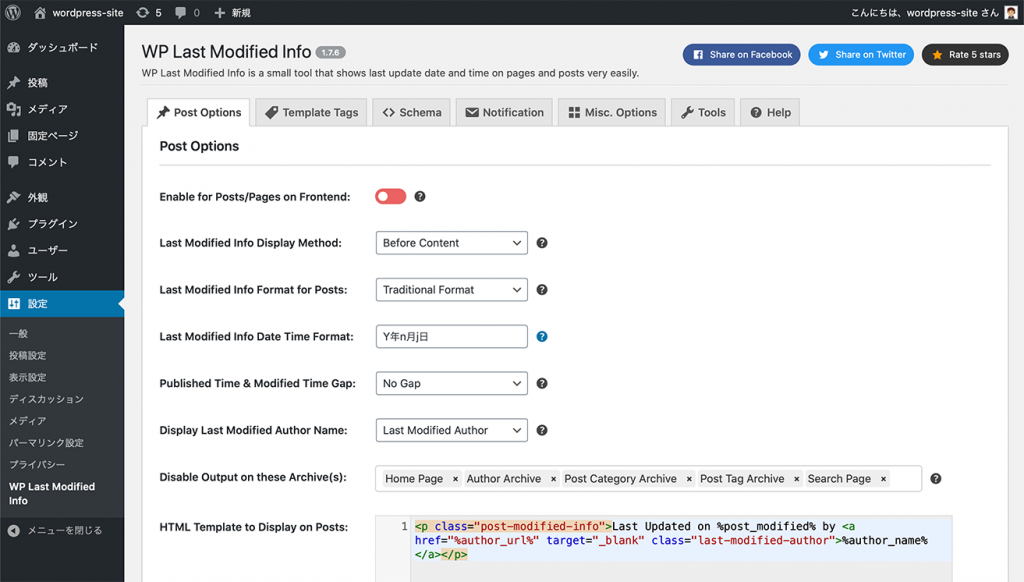Click help icon for Format for Posts

click(542, 290)
